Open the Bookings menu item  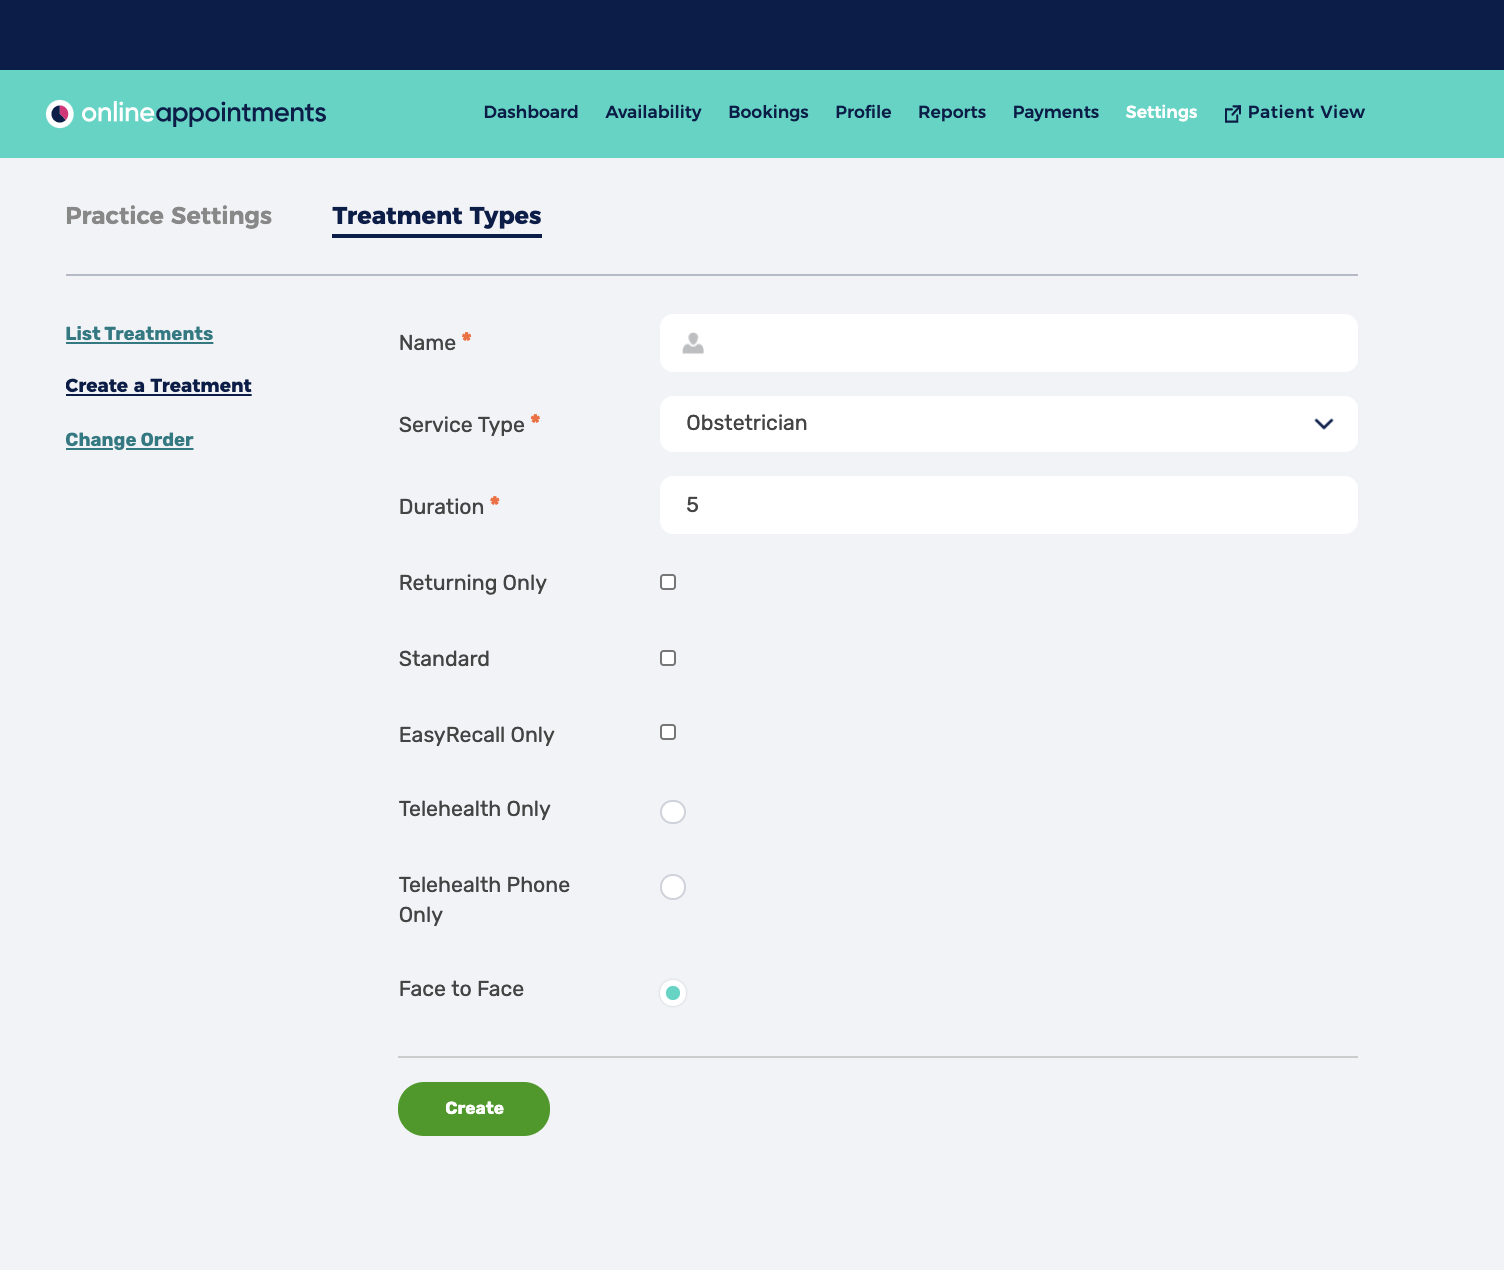point(768,112)
